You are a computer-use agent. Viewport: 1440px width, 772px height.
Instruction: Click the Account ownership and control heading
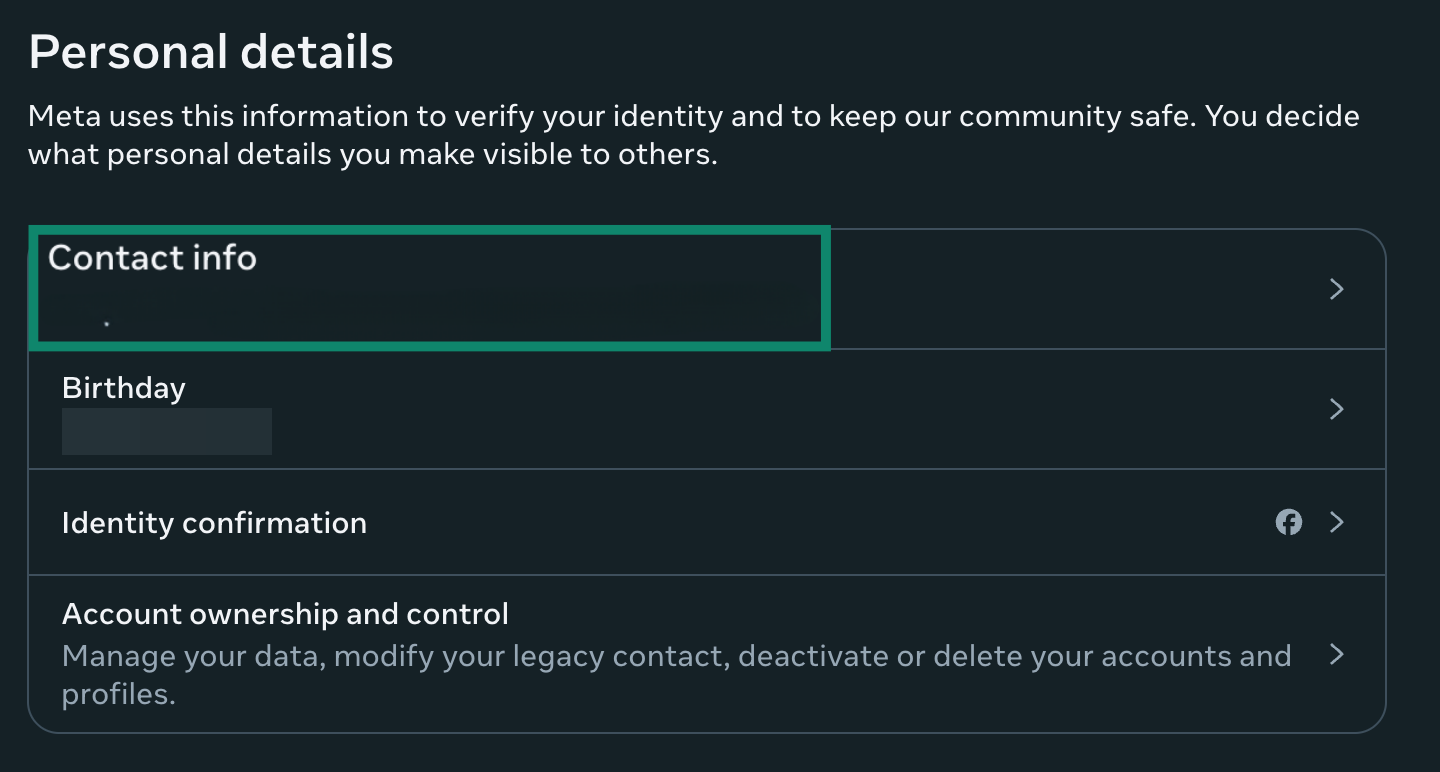tap(285, 613)
